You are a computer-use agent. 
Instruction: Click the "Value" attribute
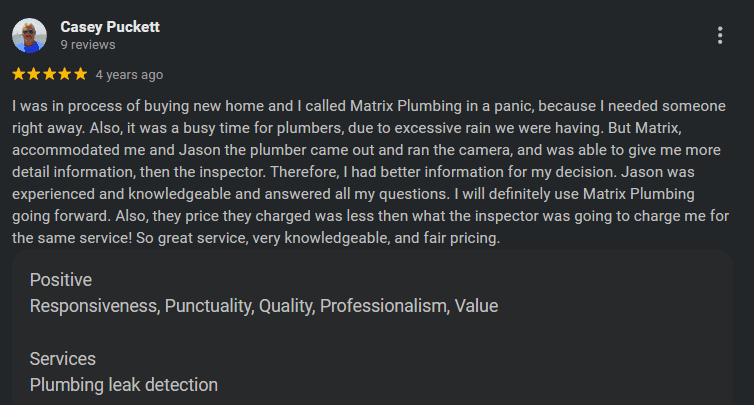pyautogui.click(x=477, y=306)
